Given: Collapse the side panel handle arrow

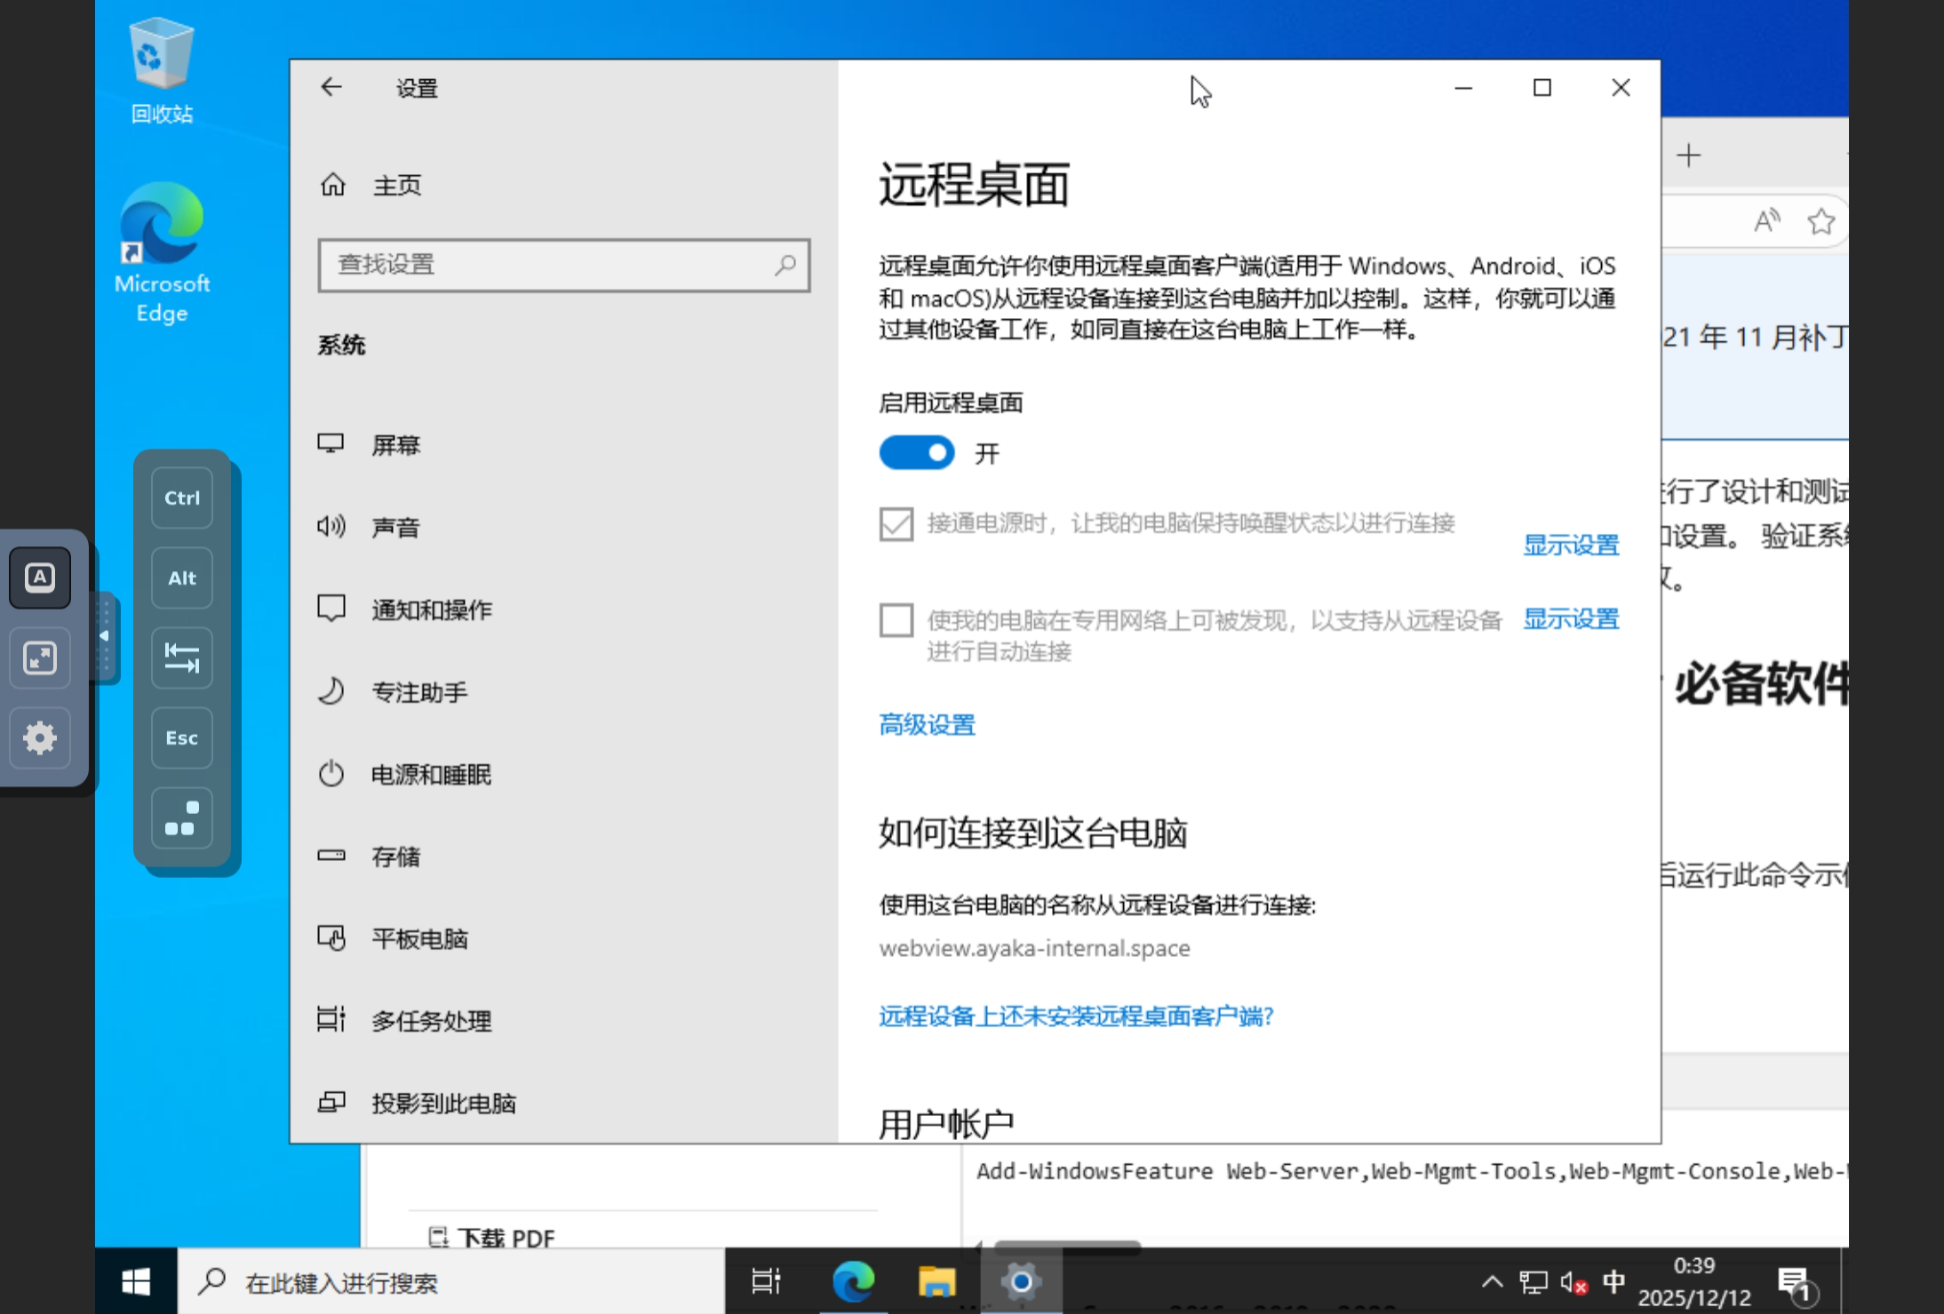Looking at the screenshot, I should [104, 637].
